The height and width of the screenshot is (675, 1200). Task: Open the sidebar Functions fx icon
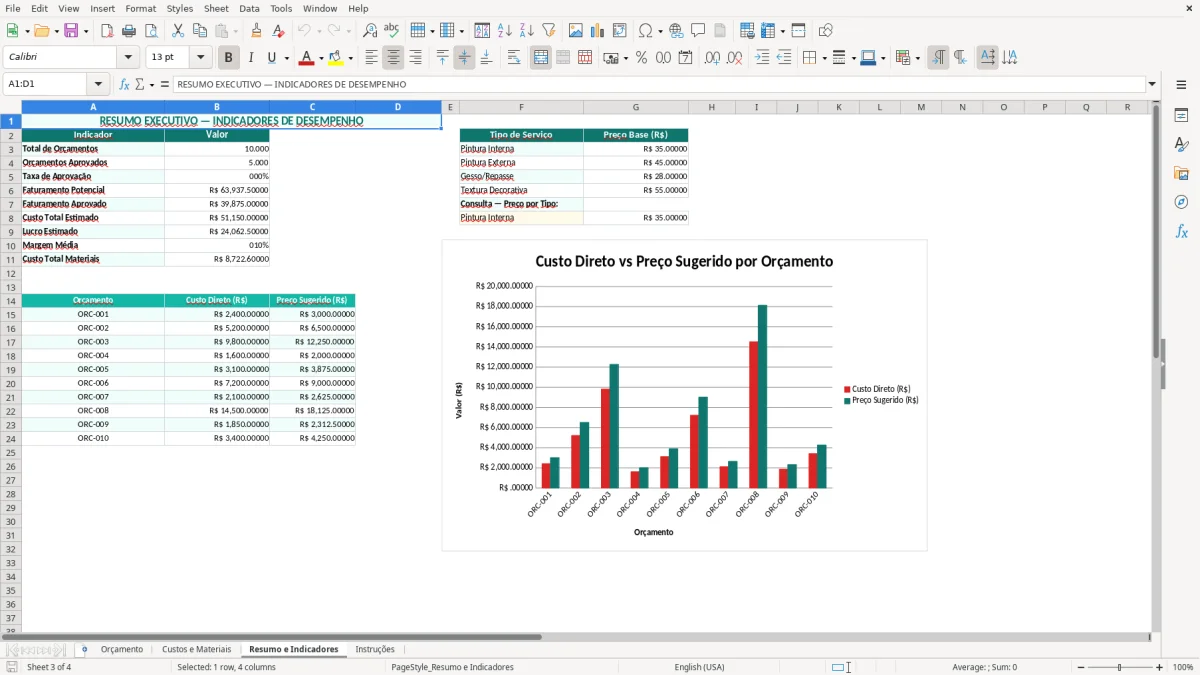tap(1181, 231)
